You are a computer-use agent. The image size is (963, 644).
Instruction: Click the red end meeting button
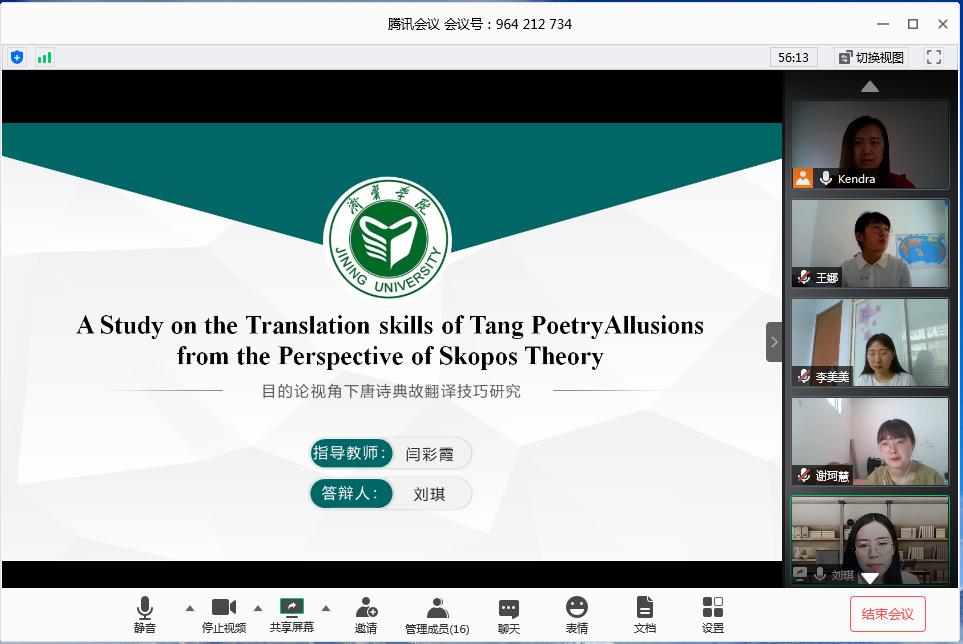(x=888, y=614)
